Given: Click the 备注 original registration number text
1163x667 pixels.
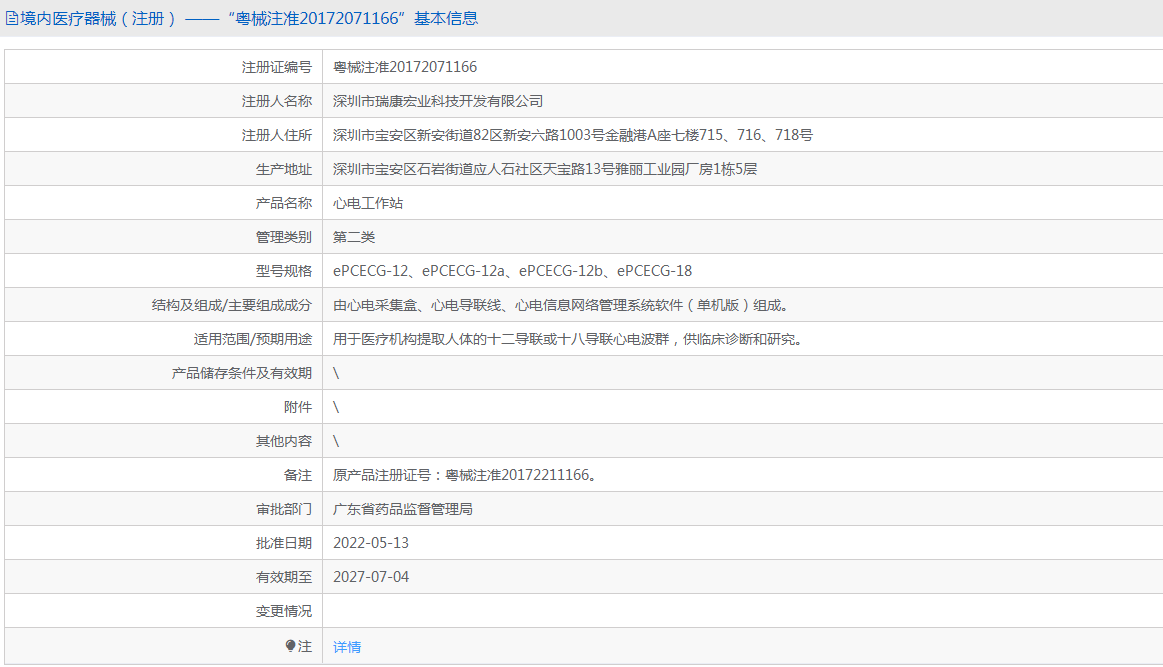Looking at the screenshot, I should [466, 475].
